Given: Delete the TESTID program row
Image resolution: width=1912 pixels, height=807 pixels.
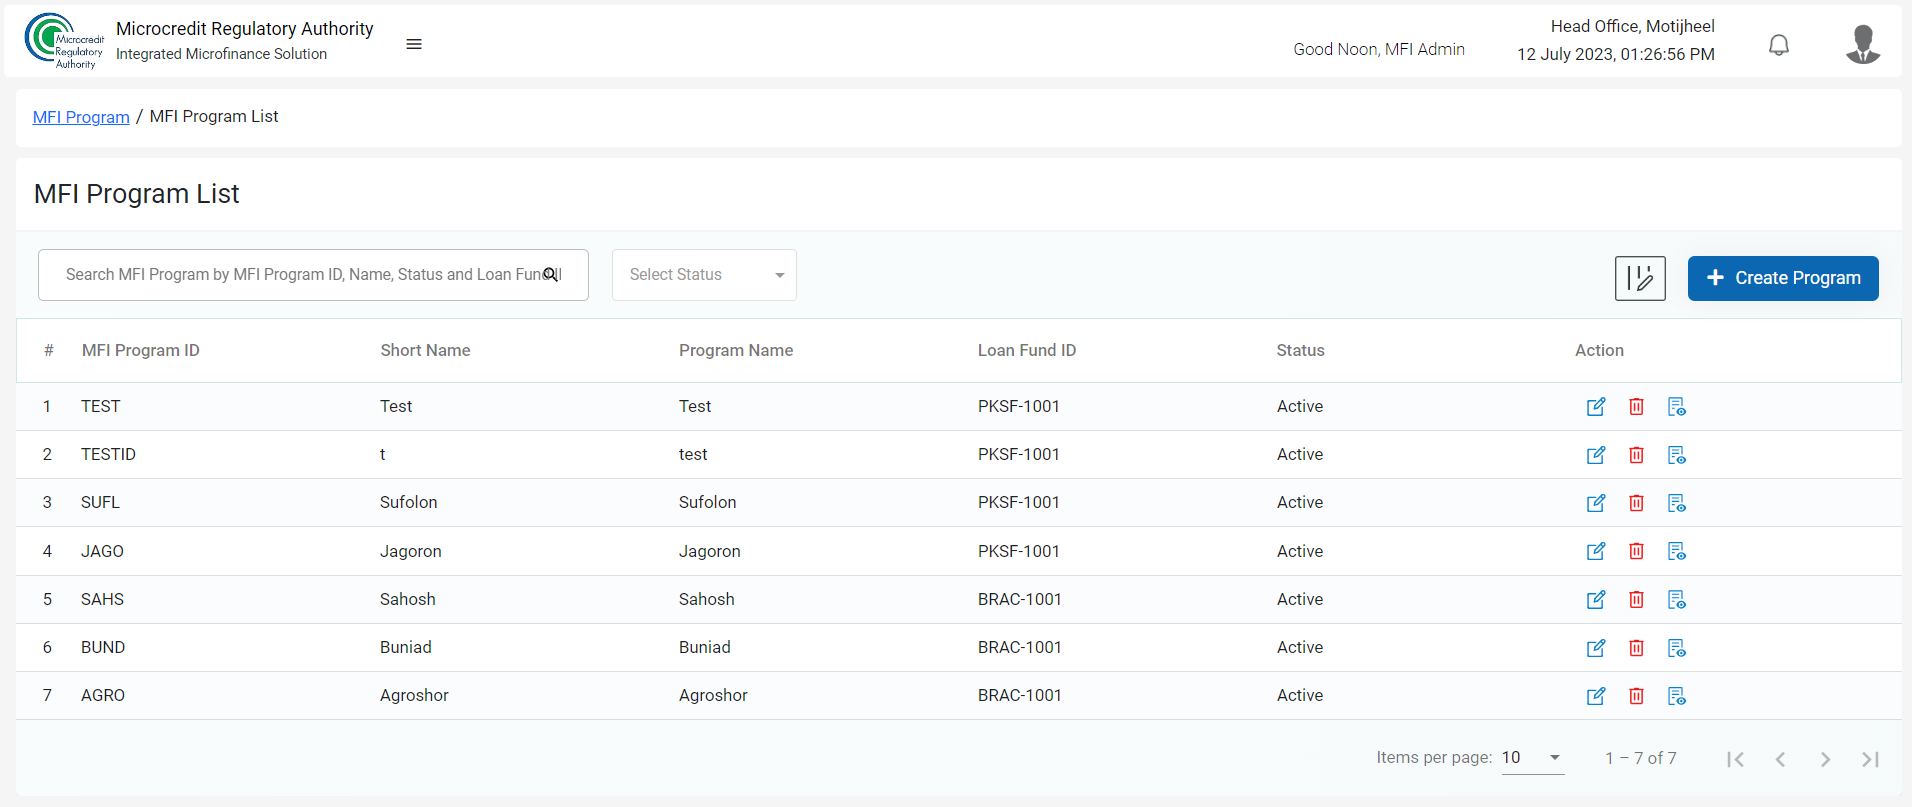Looking at the screenshot, I should pos(1636,455).
